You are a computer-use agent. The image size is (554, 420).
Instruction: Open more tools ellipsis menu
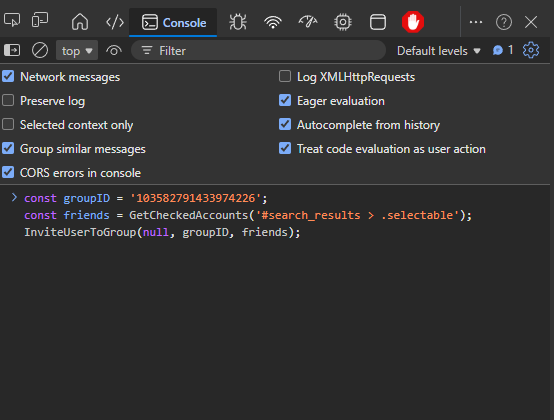(476, 22)
